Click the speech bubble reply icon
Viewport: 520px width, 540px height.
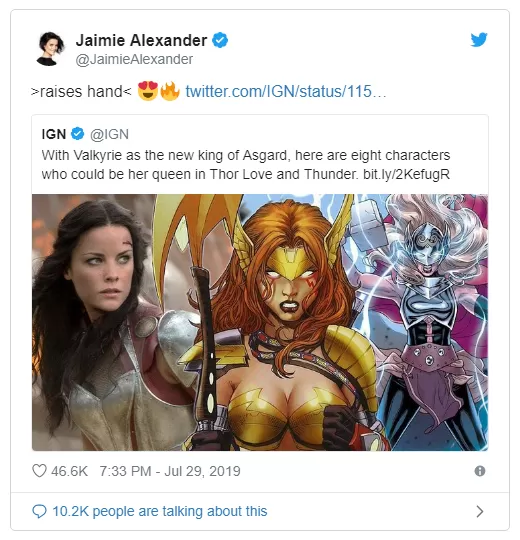[39, 511]
